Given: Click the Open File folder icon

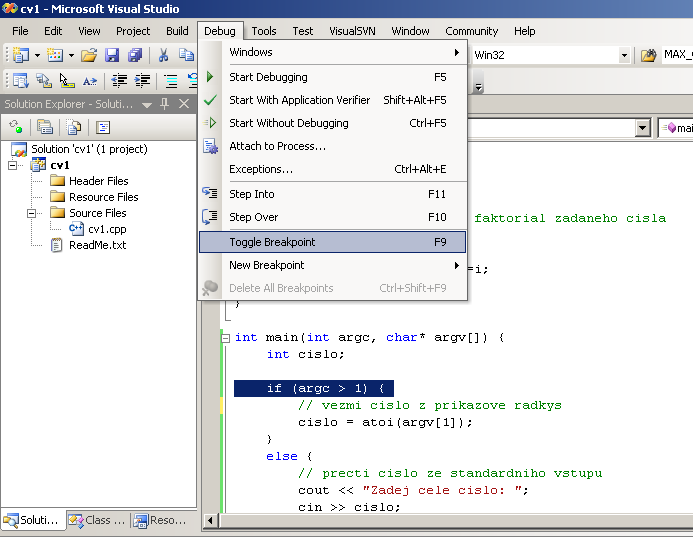Looking at the screenshot, I should pyautogui.click(x=89, y=55).
